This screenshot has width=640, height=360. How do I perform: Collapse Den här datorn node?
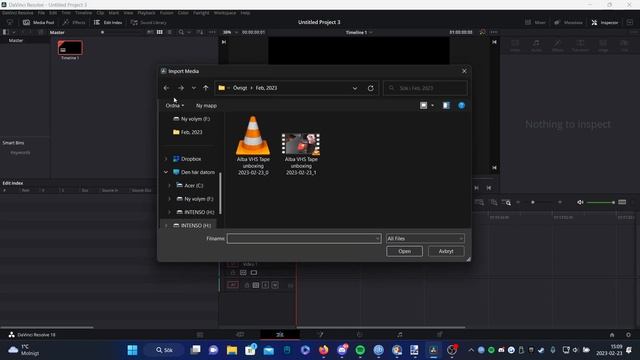[x=166, y=172]
